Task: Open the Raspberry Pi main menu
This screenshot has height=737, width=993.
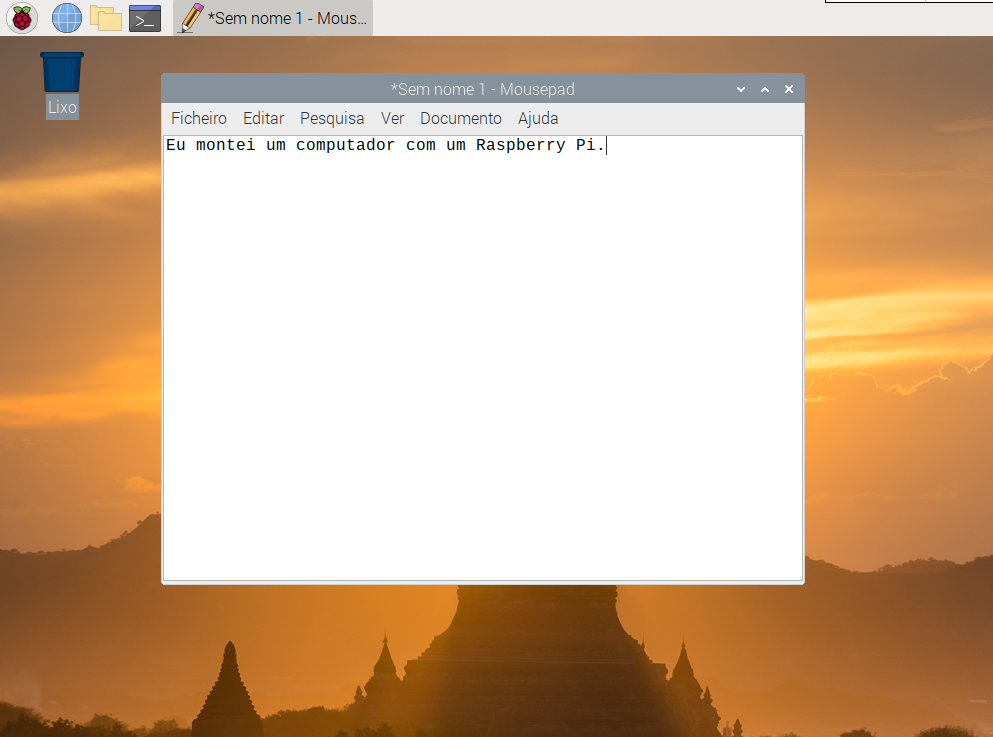Action: tap(22, 18)
